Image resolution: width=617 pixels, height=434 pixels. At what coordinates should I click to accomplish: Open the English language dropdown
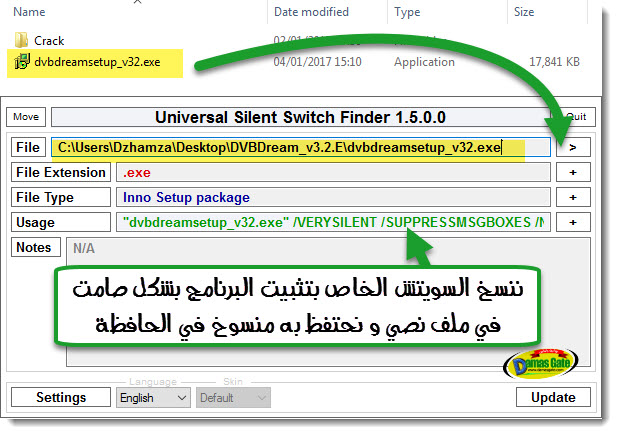coord(153,398)
